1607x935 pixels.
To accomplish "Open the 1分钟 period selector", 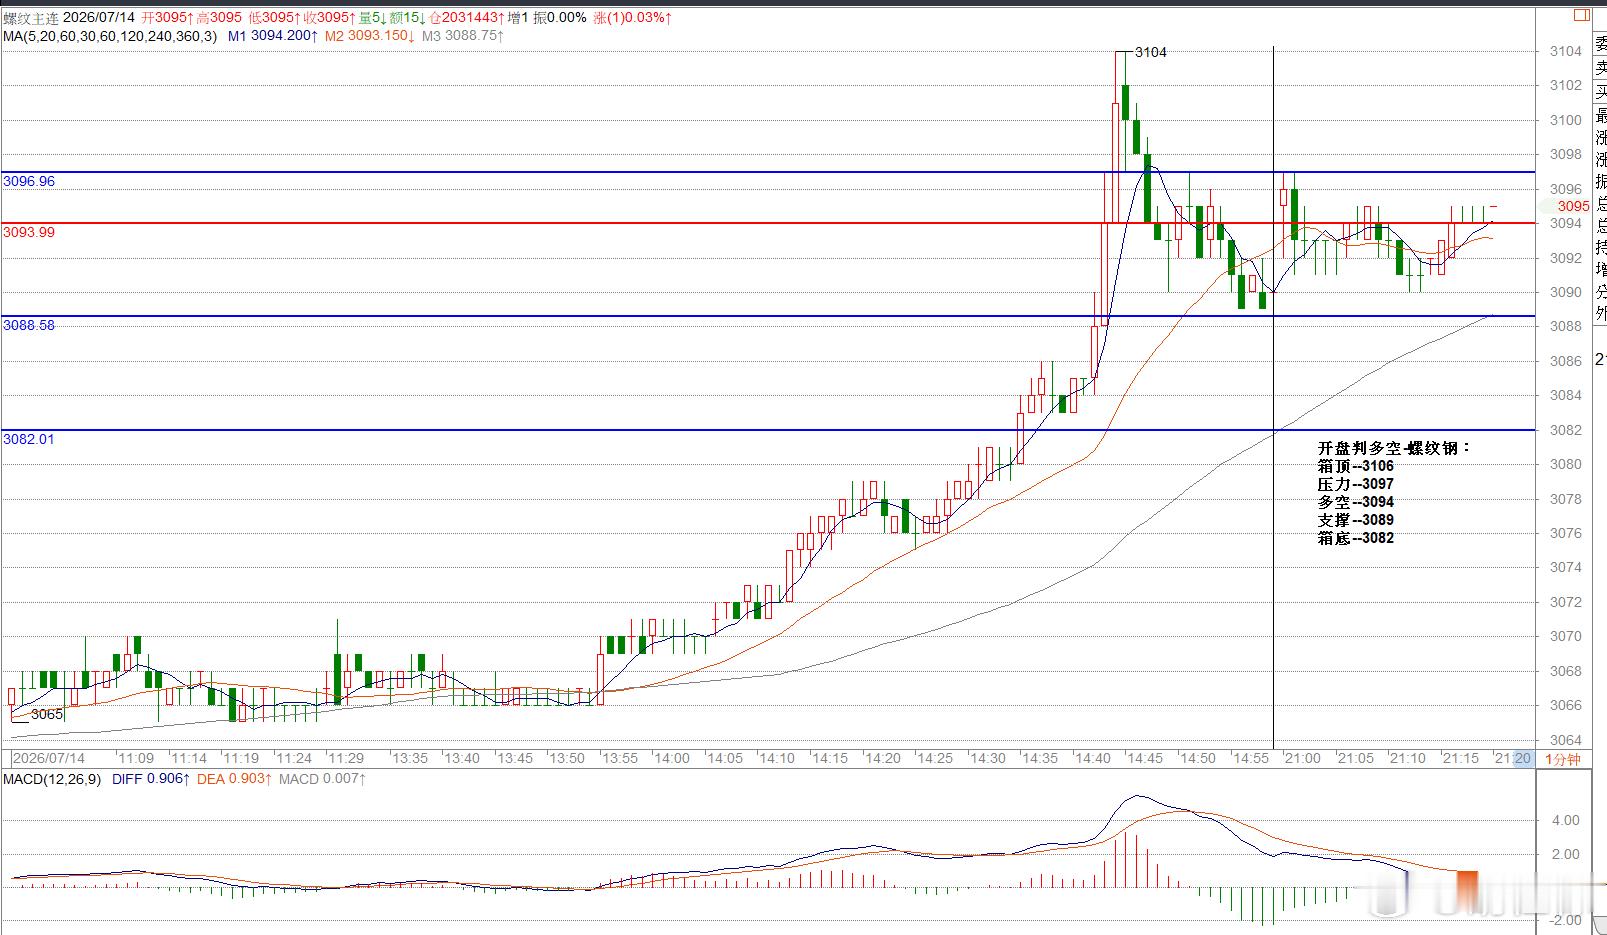I will 1562,759.
